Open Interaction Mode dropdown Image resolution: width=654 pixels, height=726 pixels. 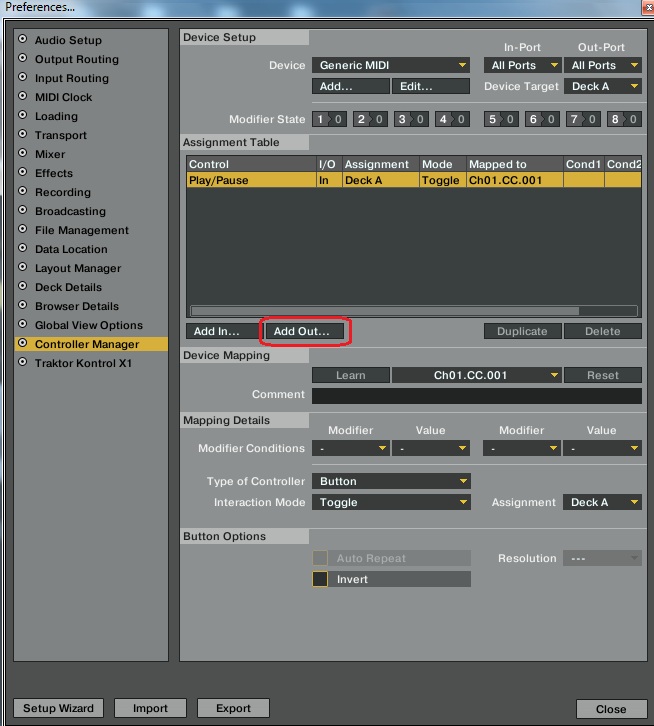(x=391, y=502)
